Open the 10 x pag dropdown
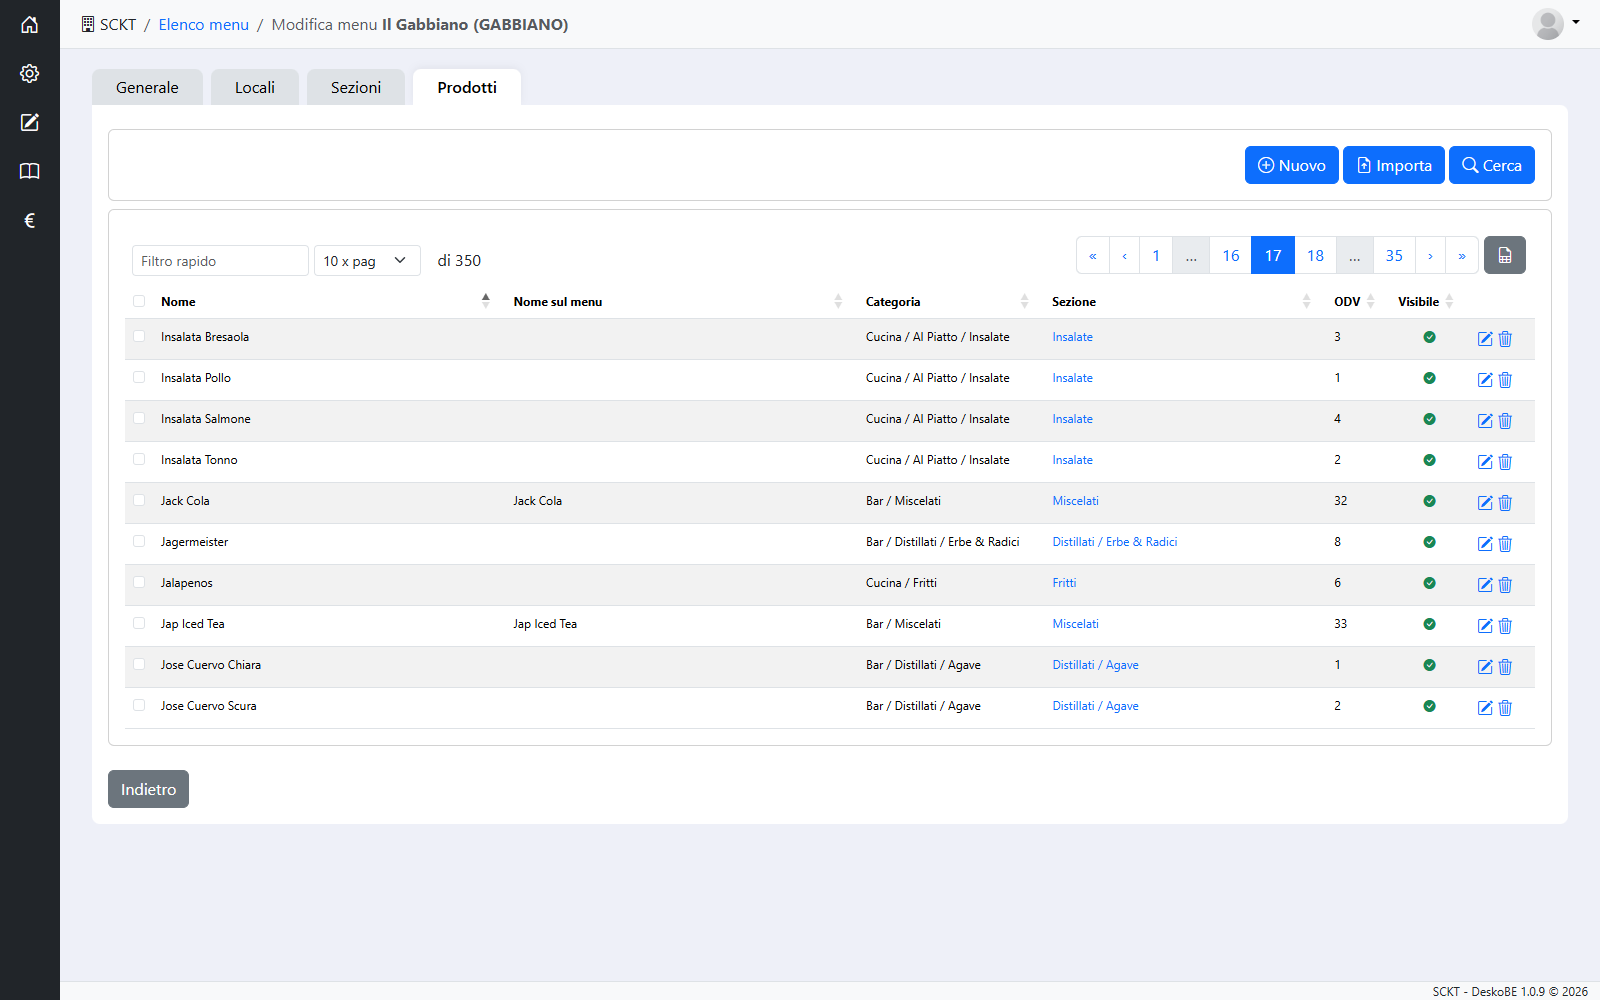 [x=367, y=261]
